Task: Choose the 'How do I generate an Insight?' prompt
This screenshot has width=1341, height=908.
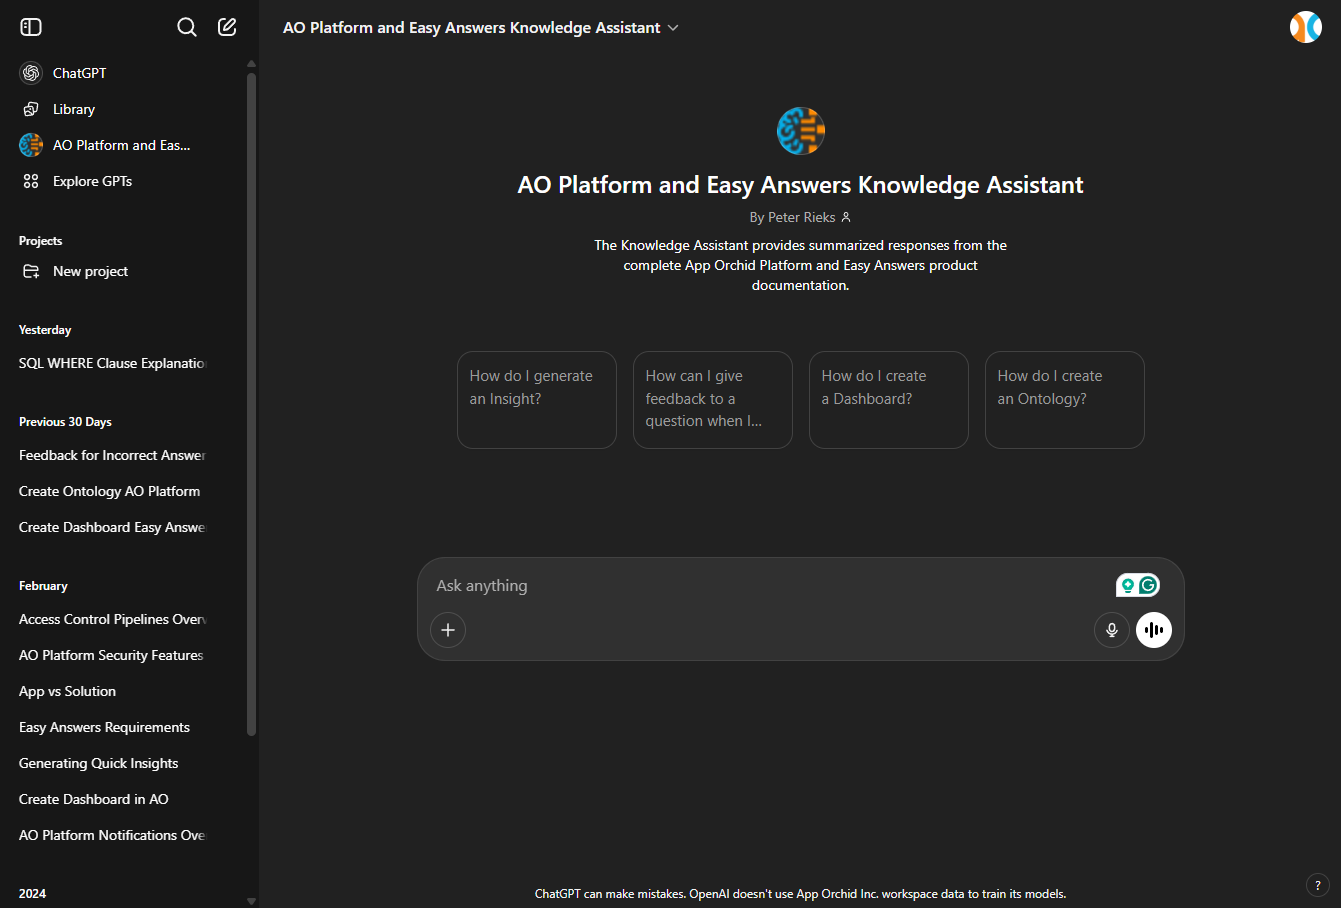Action: 537,399
